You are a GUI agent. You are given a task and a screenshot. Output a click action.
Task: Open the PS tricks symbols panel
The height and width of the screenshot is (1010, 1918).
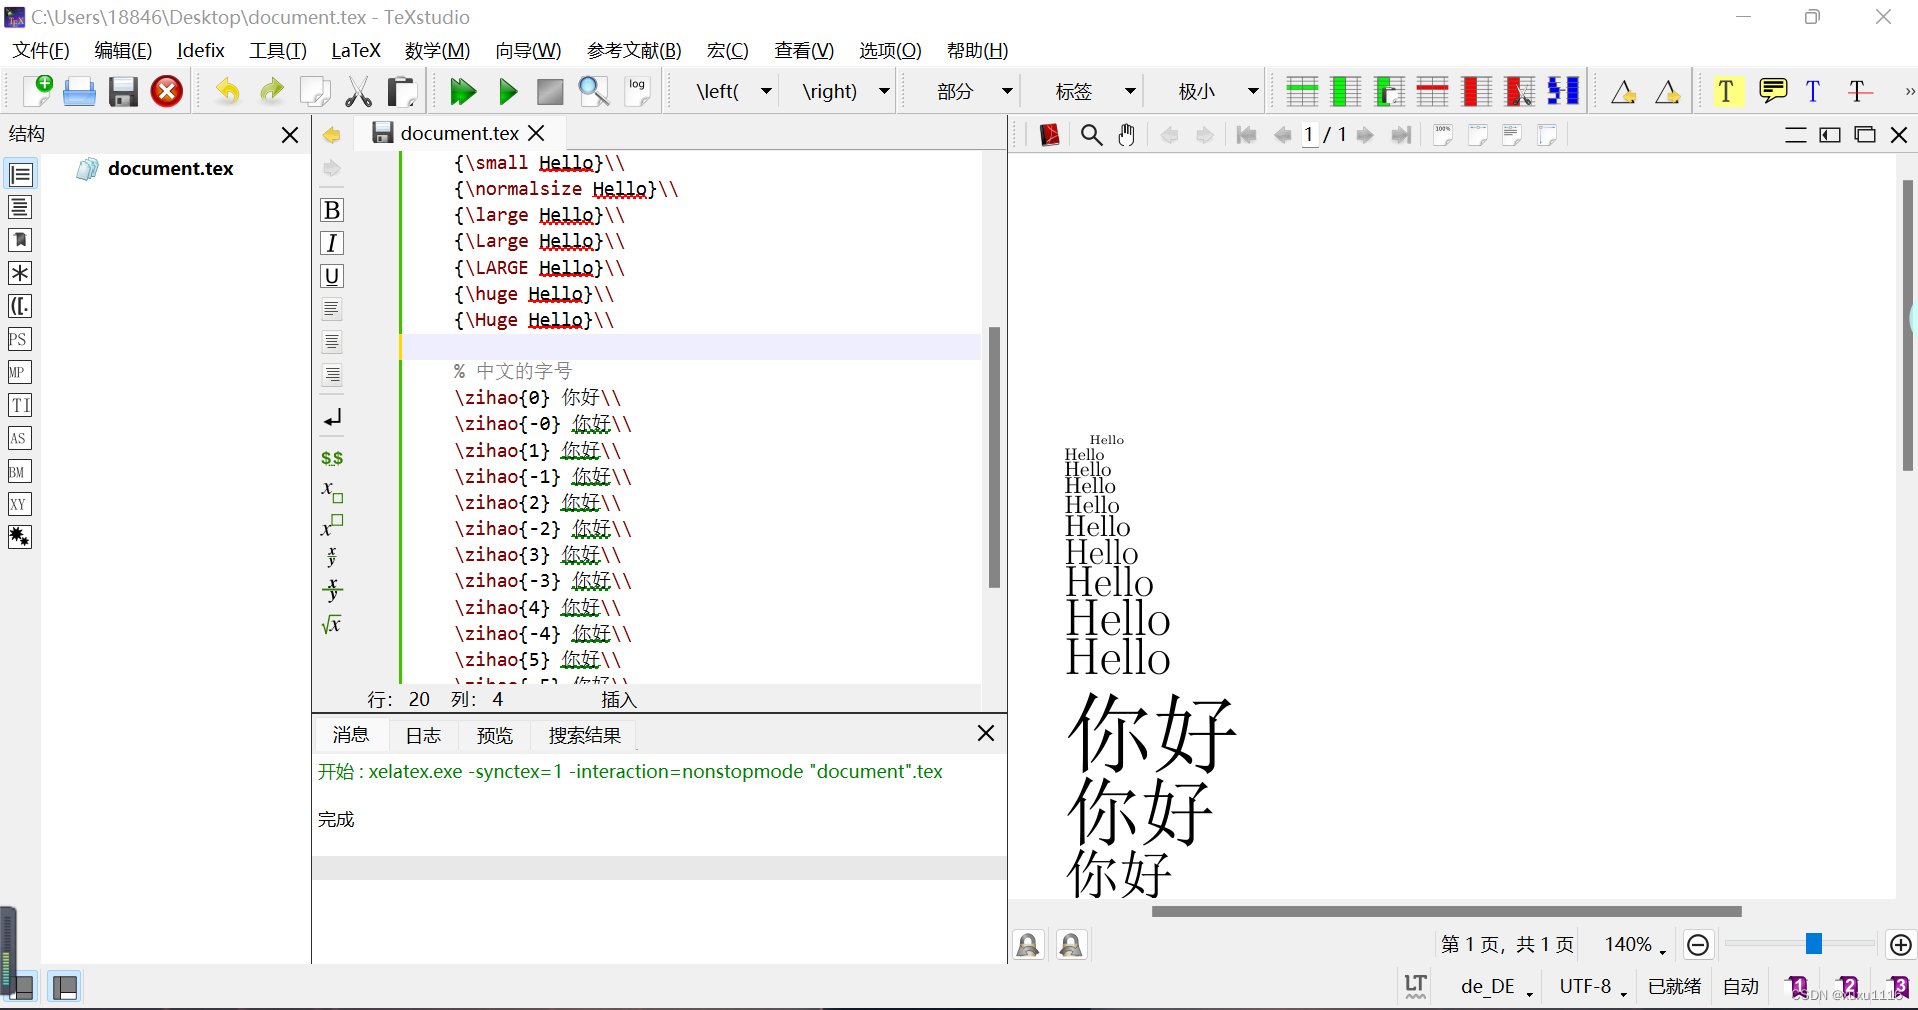pyautogui.click(x=20, y=339)
